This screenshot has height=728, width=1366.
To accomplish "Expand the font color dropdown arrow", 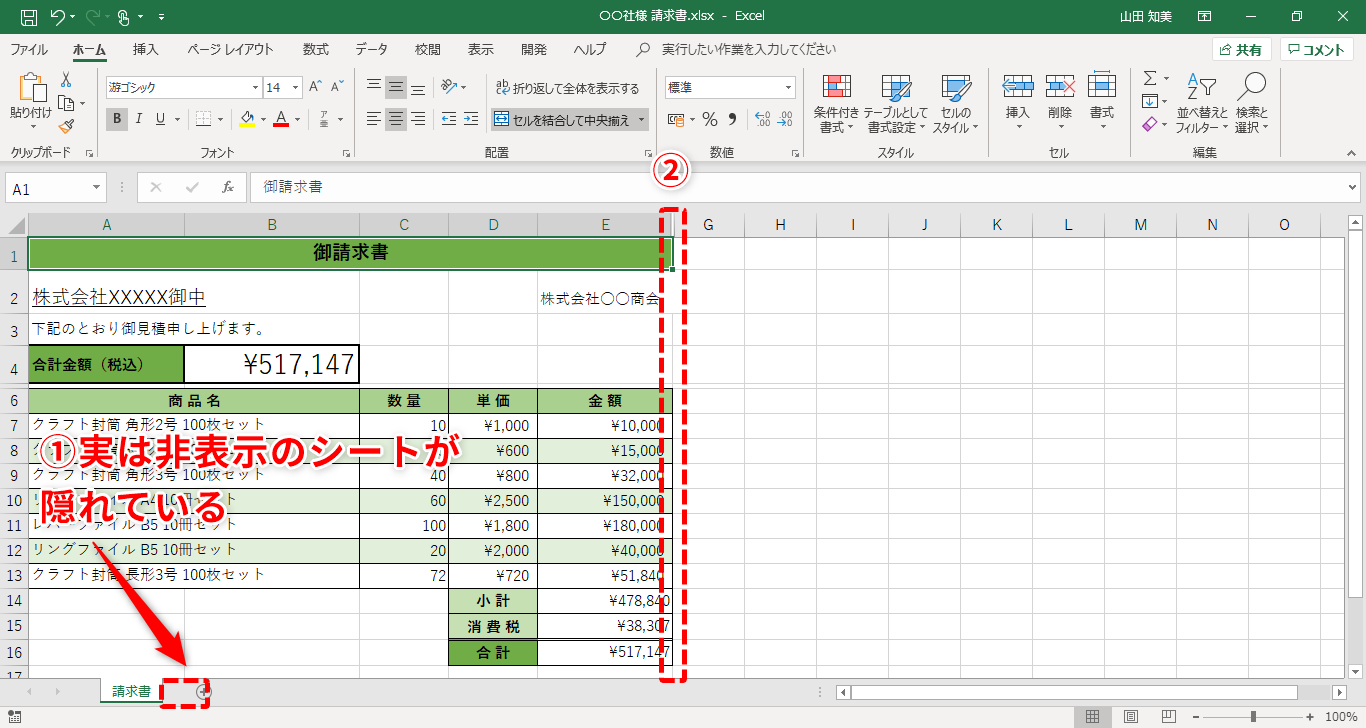I will tap(298, 119).
